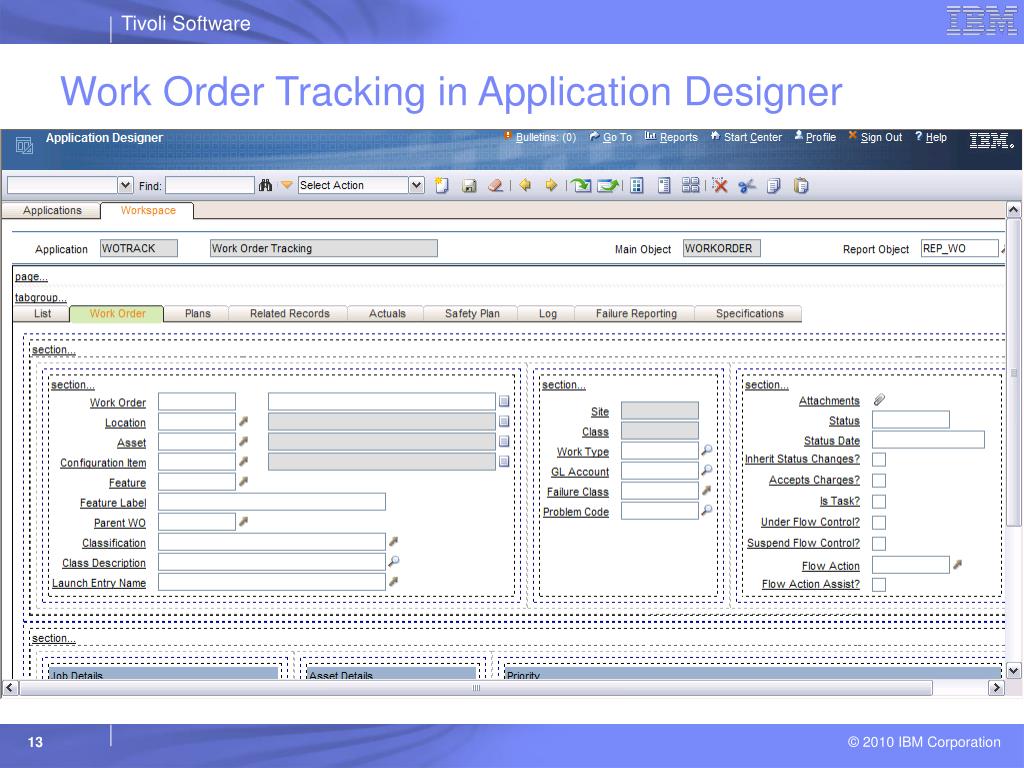1024x768 pixels.
Task: Toggle the Accepts Charges checkbox
Action: coord(879,481)
